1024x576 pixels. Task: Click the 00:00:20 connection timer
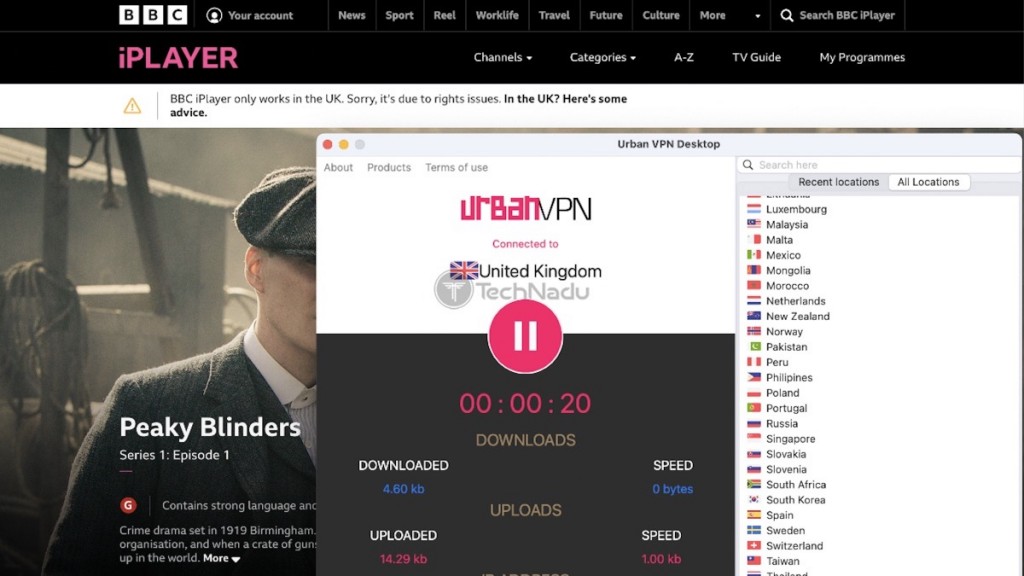point(525,404)
